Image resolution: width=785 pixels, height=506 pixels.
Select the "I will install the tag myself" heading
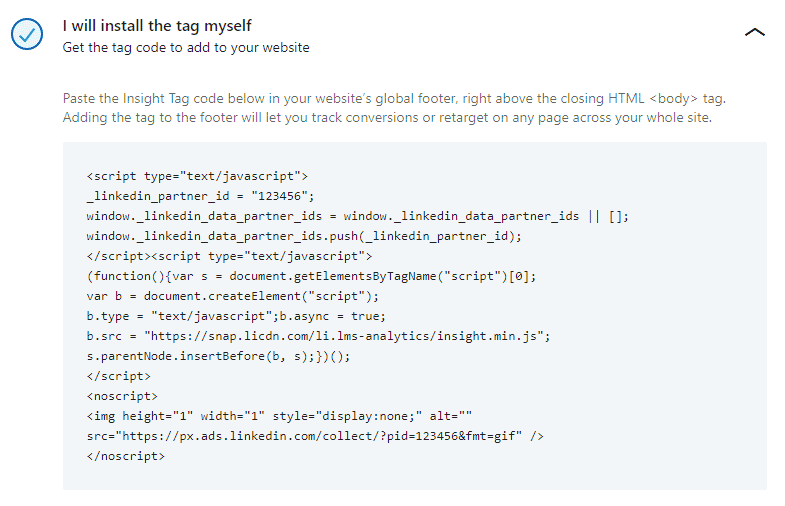click(x=157, y=26)
